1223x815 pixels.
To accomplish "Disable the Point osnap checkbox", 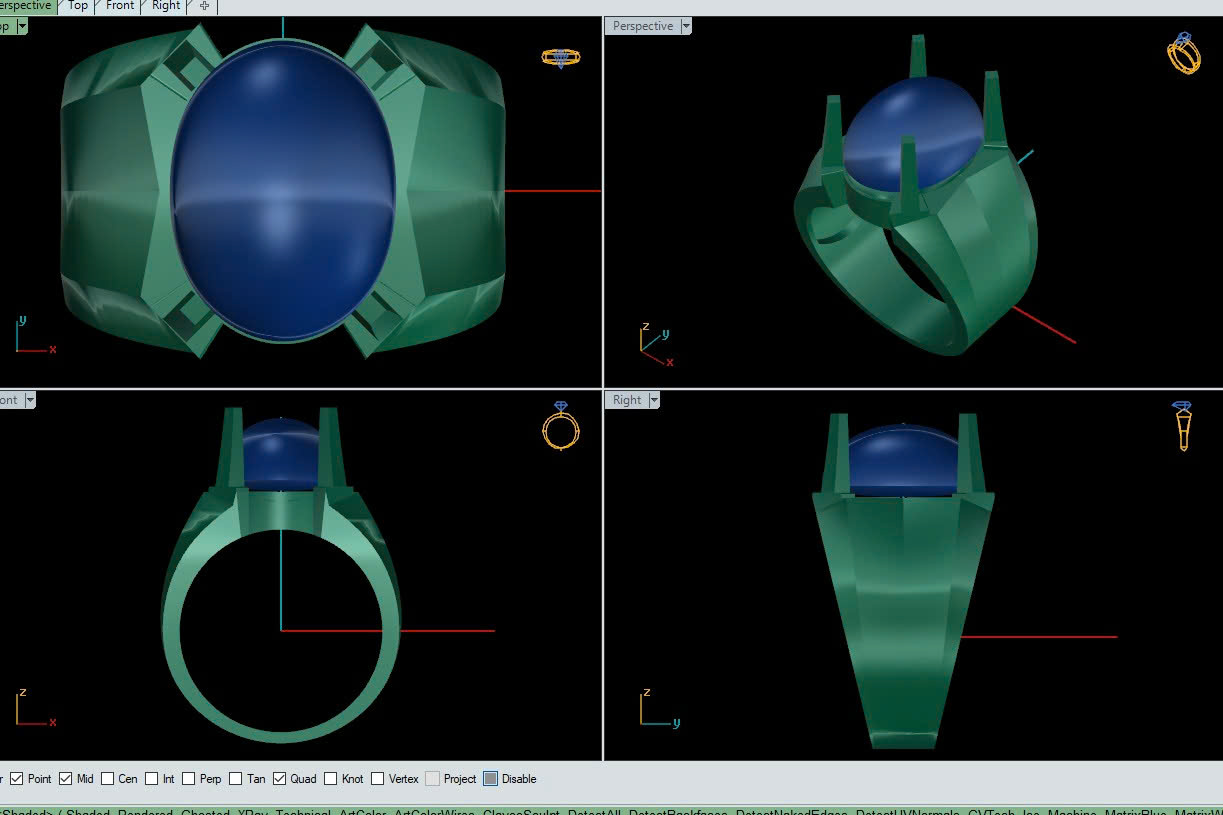I will (16, 779).
